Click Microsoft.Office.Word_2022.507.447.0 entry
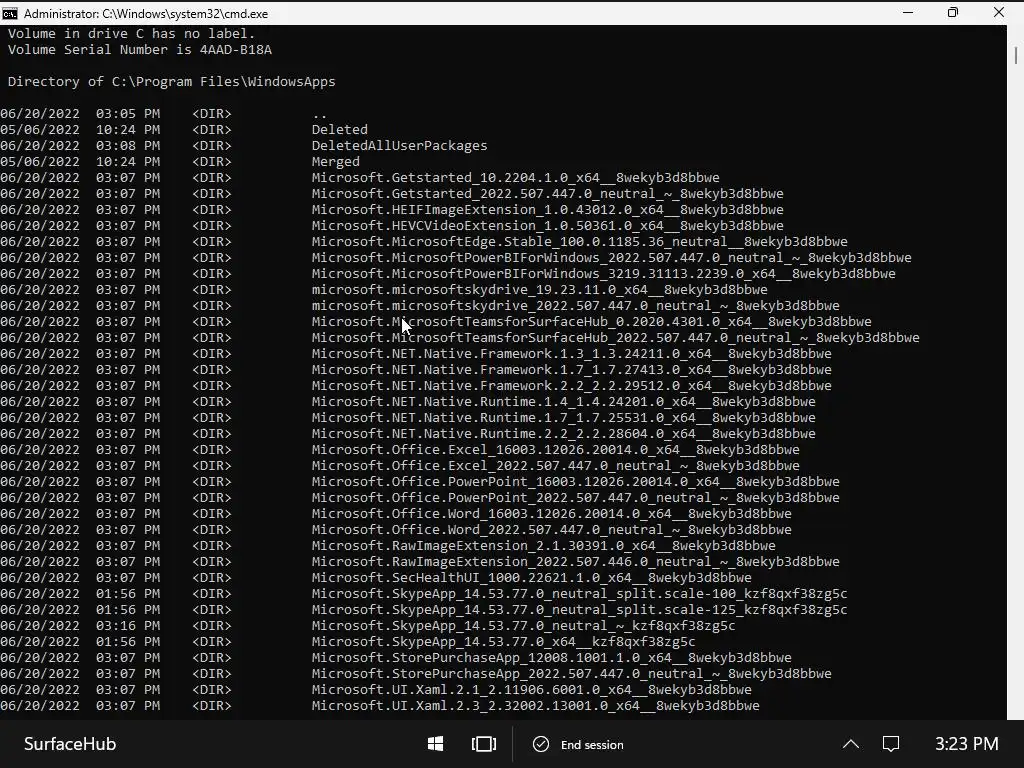The height and width of the screenshot is (768, 1024). tap(551, 530)
